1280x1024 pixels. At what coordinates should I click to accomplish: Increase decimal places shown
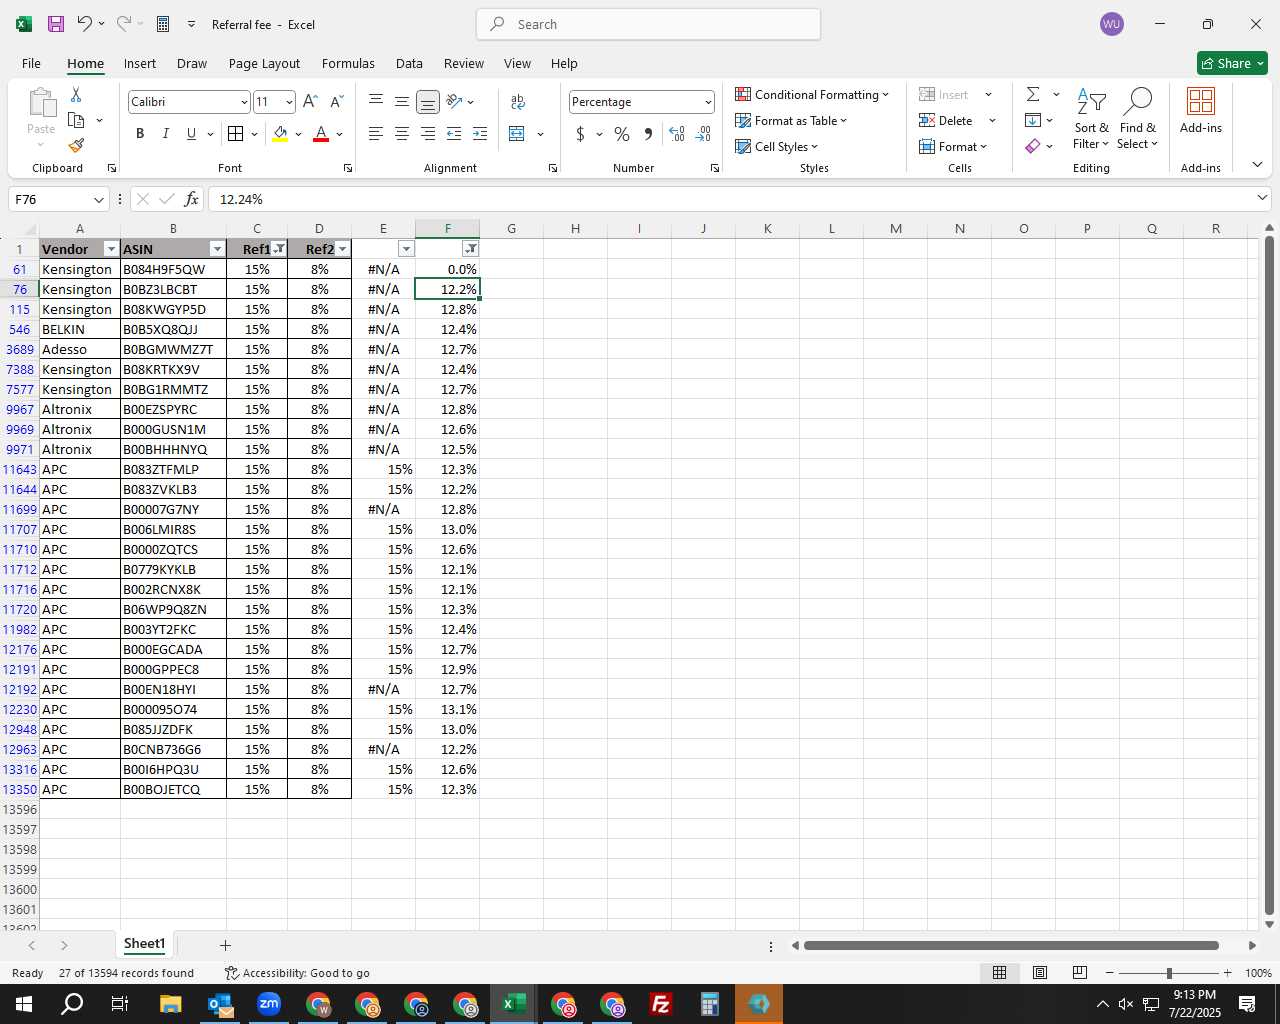(x=677, y=134)
